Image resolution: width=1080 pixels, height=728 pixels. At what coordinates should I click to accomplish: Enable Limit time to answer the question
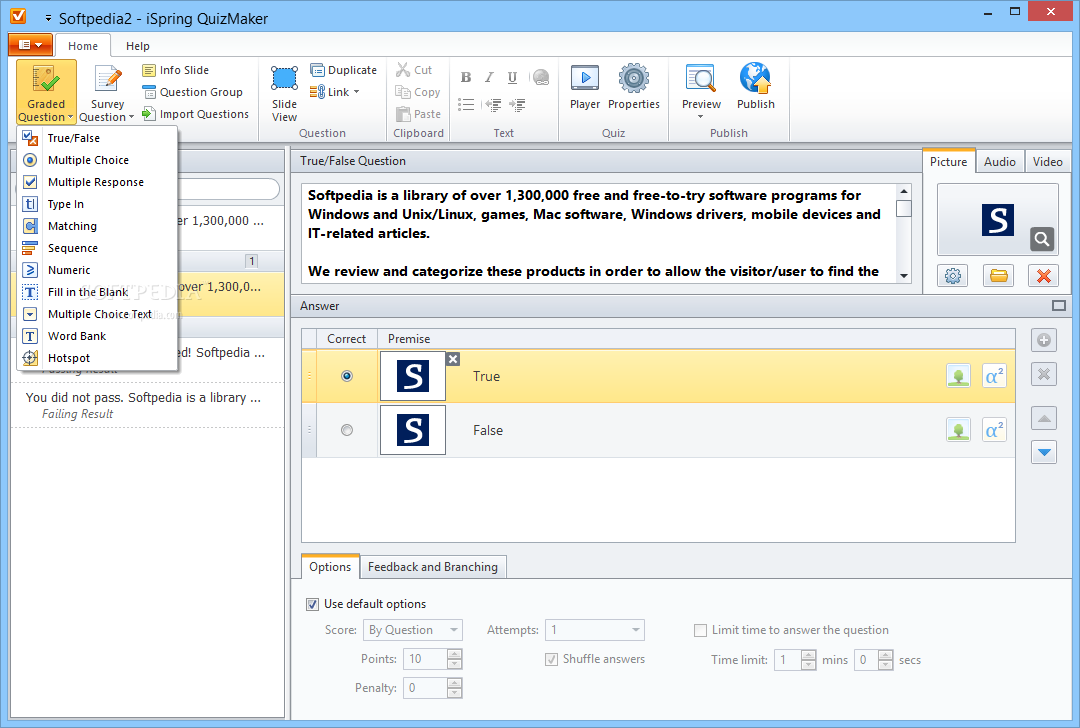[700, 630]
